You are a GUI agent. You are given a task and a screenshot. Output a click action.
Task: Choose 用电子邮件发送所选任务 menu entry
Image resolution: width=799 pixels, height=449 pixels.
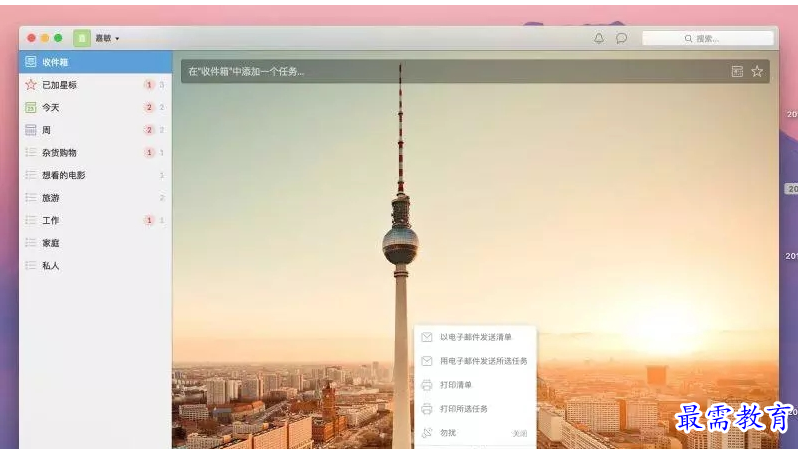coord(475,361)
